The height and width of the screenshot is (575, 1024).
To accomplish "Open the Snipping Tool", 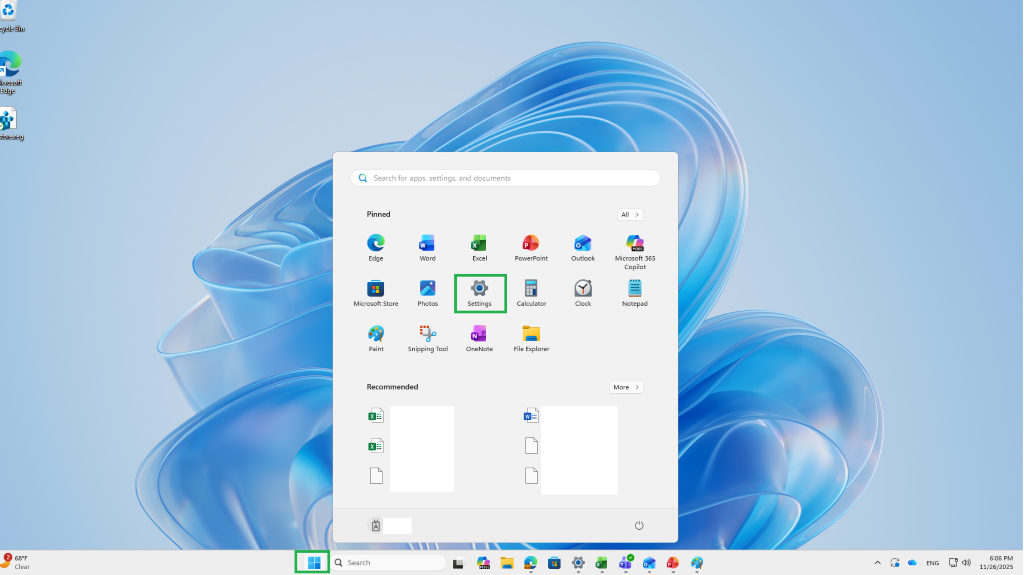I will 428,338.
